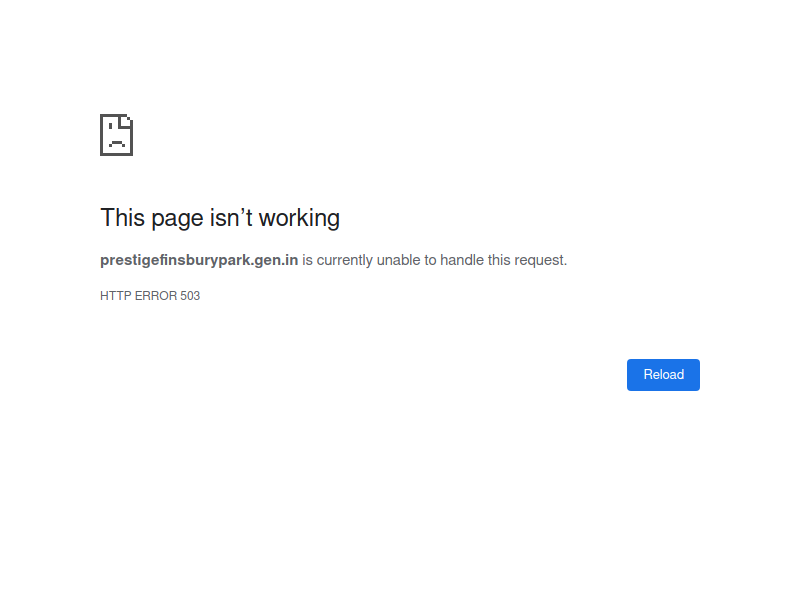
Task: Click the sad page error icon
Action: (116, 135)
